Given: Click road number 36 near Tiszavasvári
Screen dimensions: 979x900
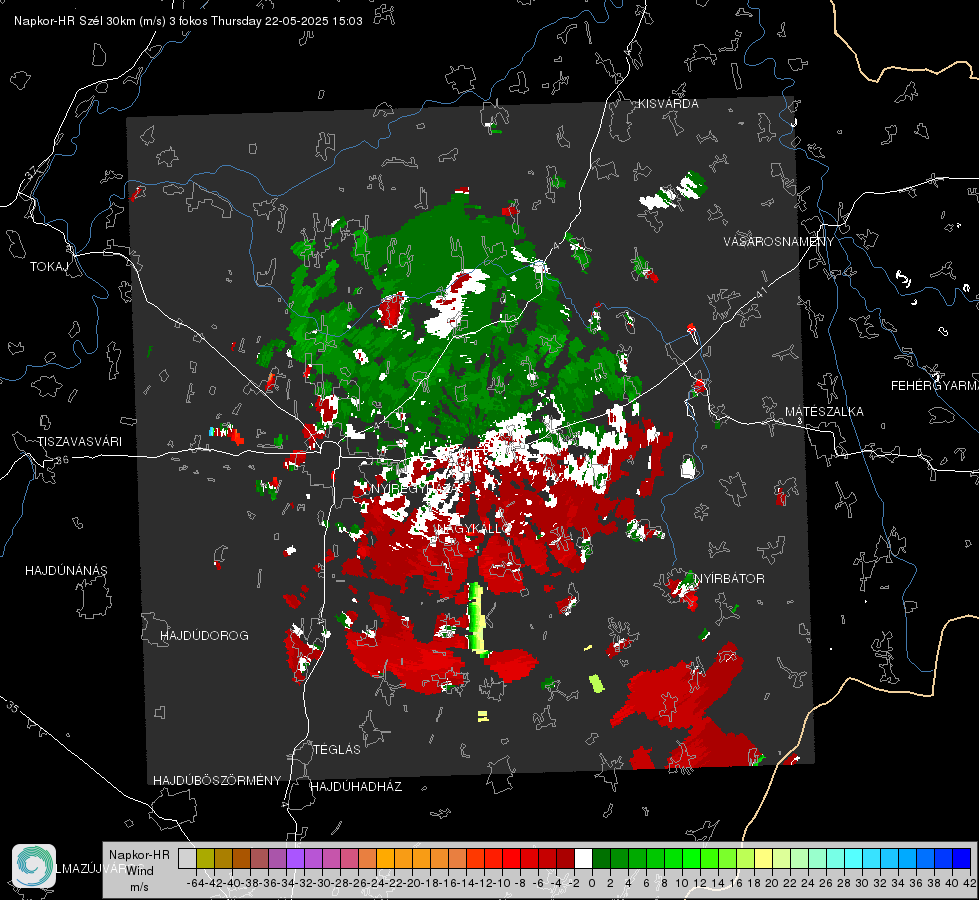Looking at the screenshot, I should click(x=62, y=460).
